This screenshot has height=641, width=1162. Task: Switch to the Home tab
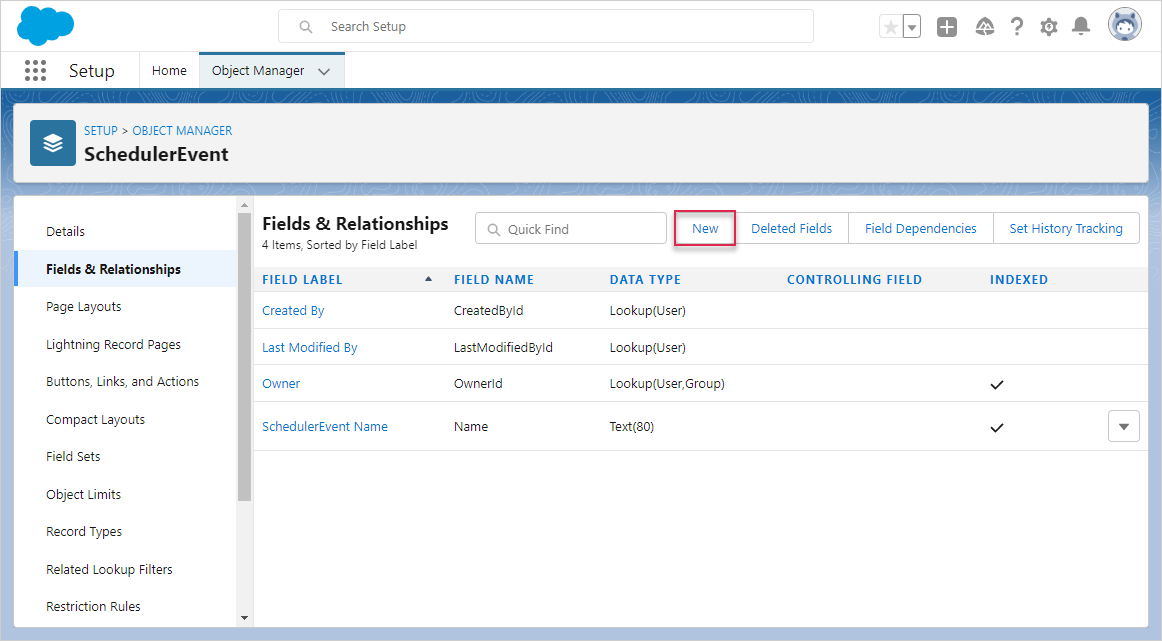tap(169, 71)
